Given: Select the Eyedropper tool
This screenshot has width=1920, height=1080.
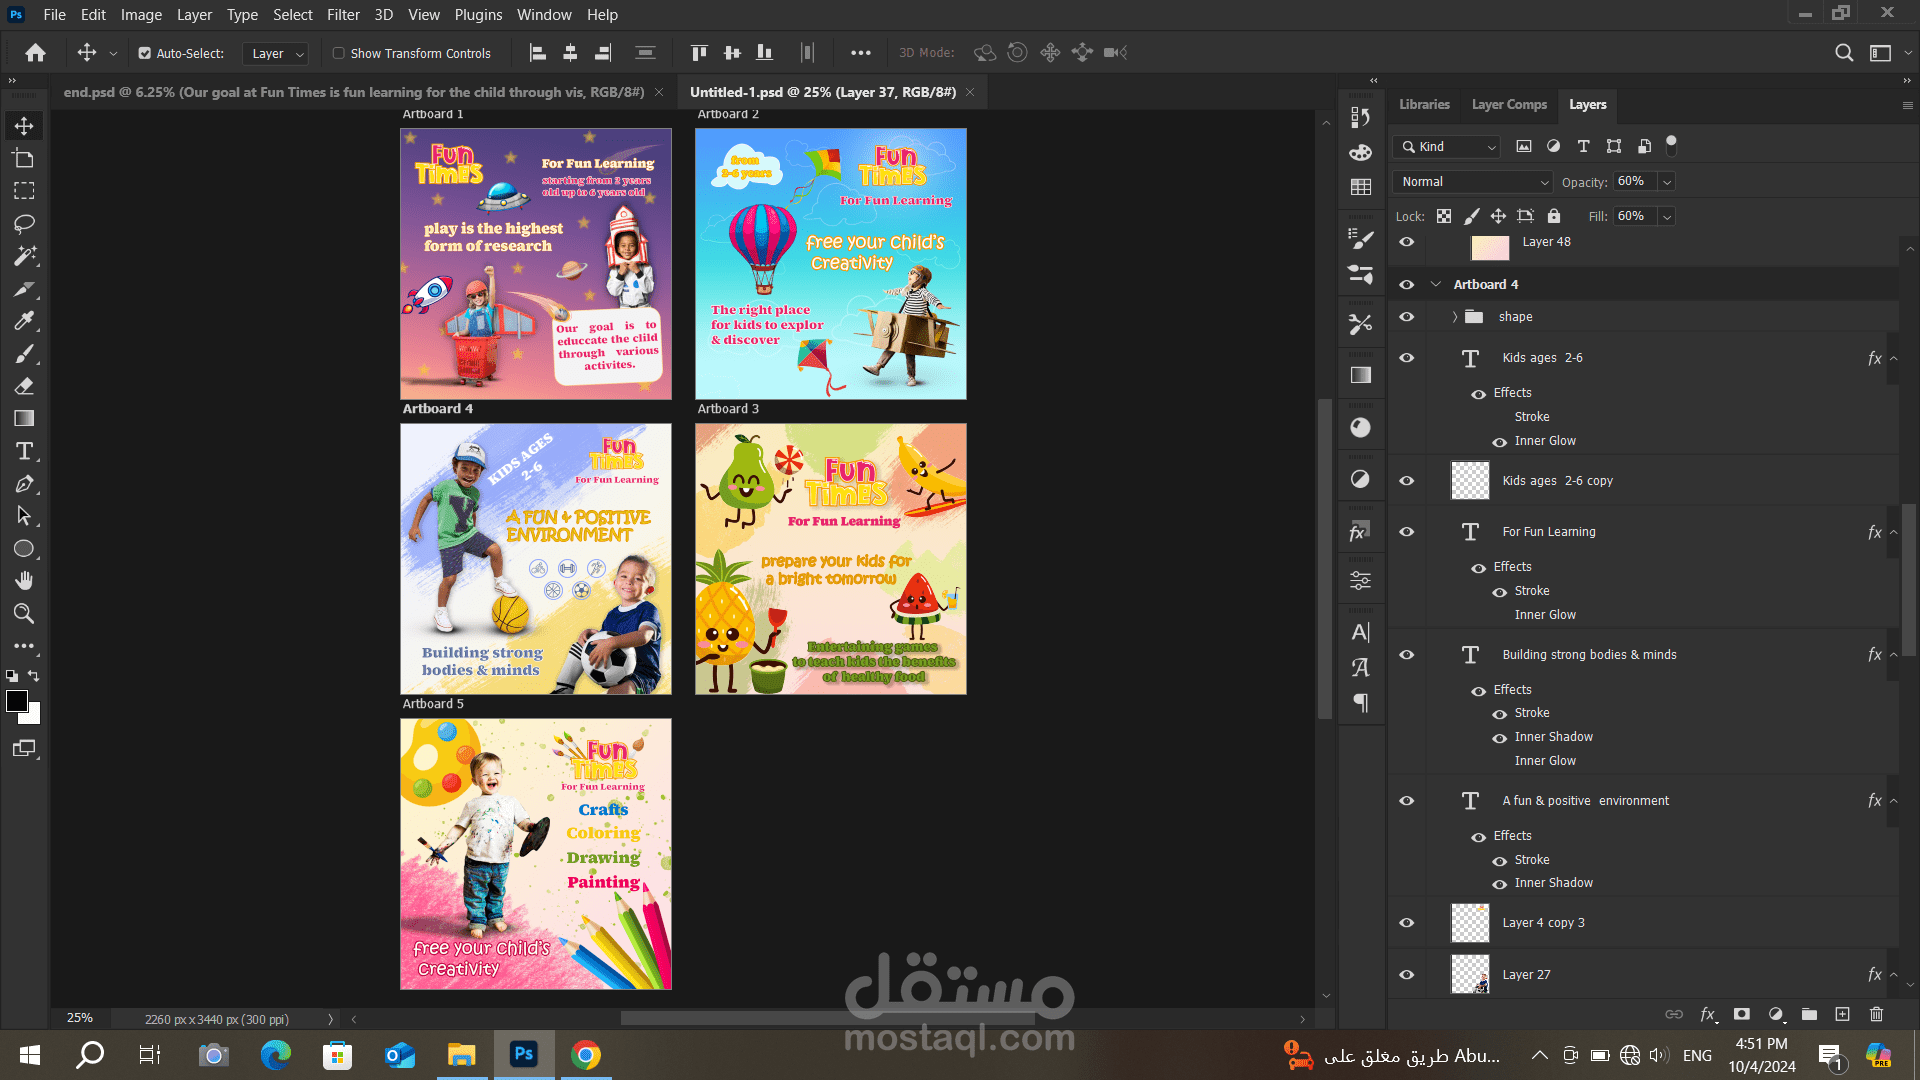Looking at the screenshot, I should point(24,321).
